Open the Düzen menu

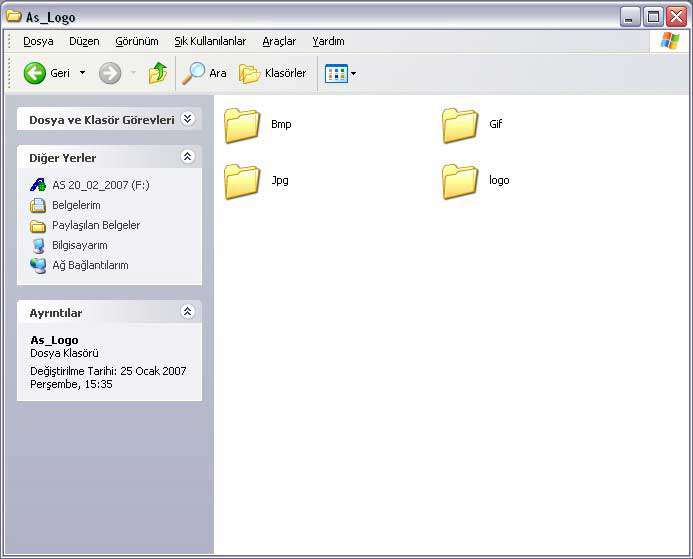(84, 41)
